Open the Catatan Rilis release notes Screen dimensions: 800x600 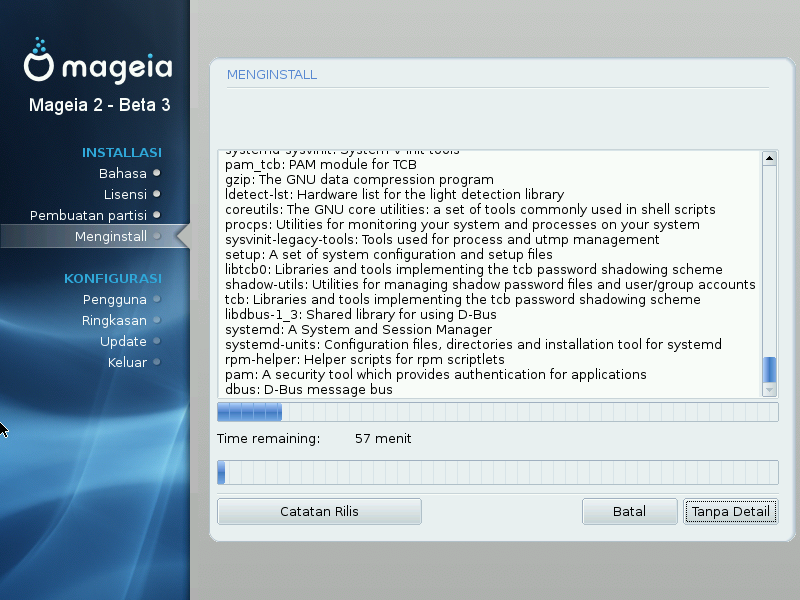[x=319, y=511]
